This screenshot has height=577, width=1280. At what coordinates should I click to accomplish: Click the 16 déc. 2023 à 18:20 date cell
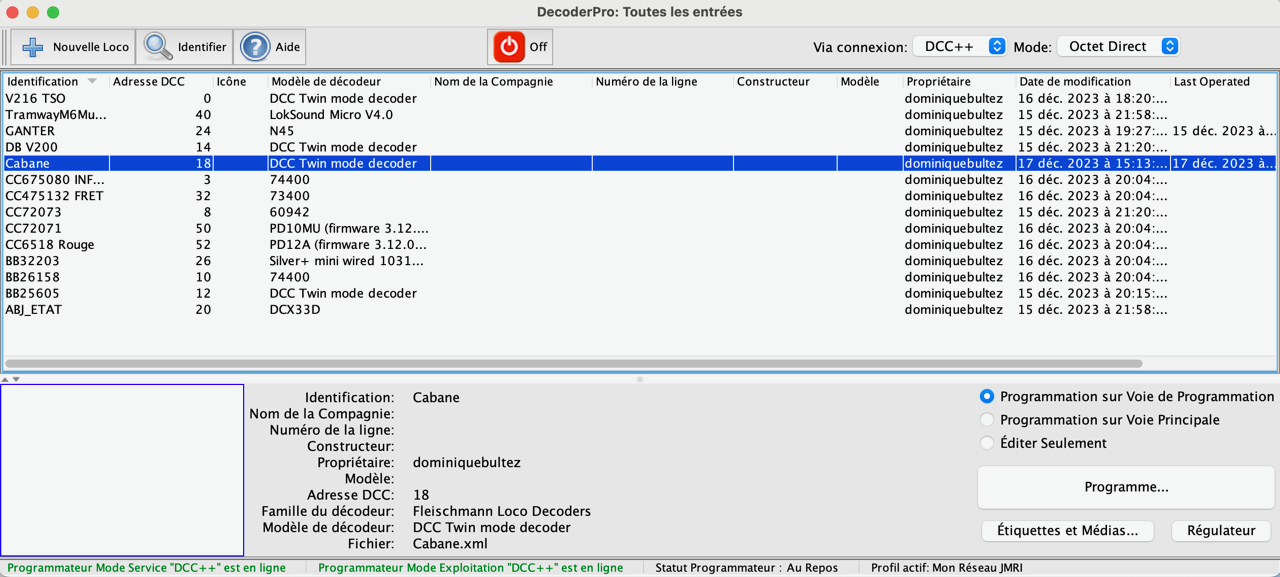pos(1093,99)
